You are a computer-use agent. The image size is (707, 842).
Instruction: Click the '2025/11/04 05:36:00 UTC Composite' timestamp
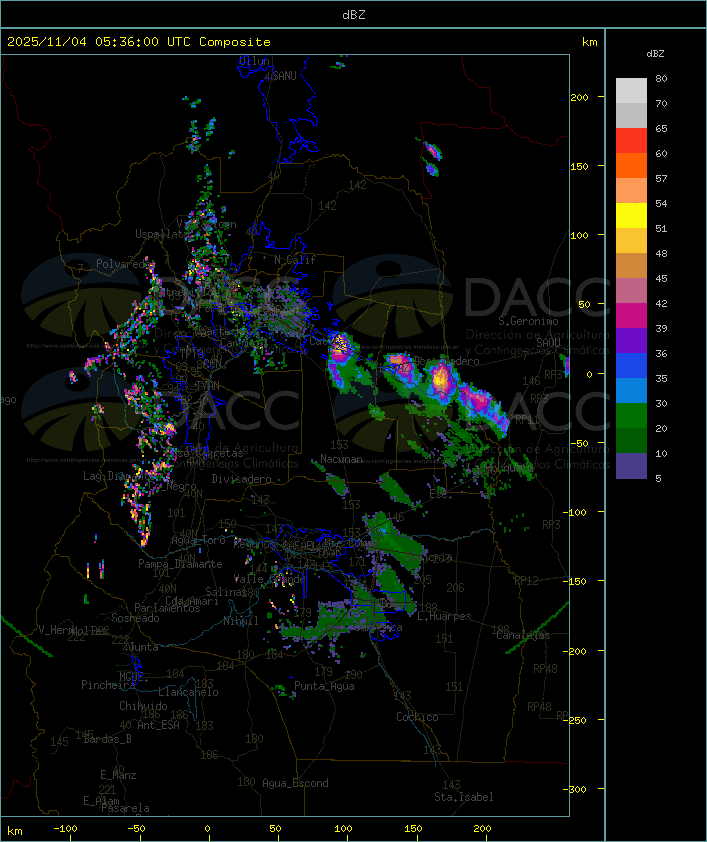coord(139,42)
